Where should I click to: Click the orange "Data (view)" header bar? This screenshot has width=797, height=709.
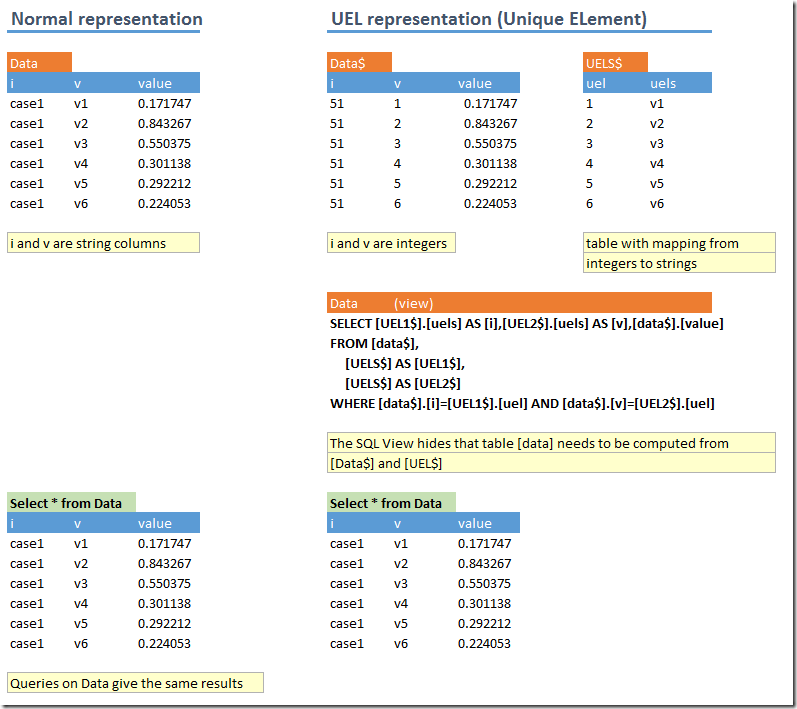click(x=518, y=303)
